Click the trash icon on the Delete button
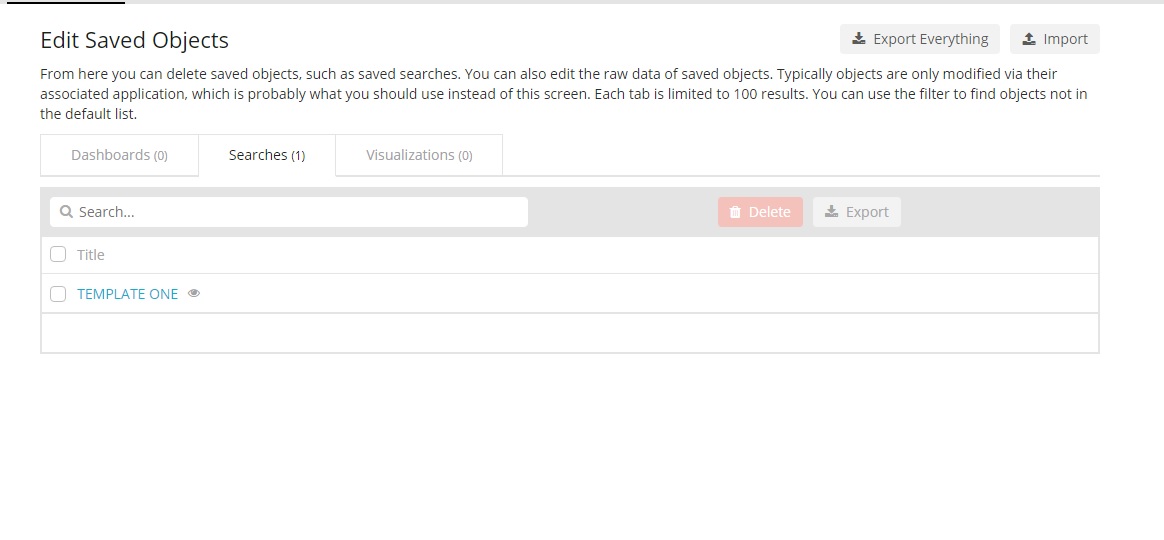The height and width of the screenshot is (540, 1164). 735,212
